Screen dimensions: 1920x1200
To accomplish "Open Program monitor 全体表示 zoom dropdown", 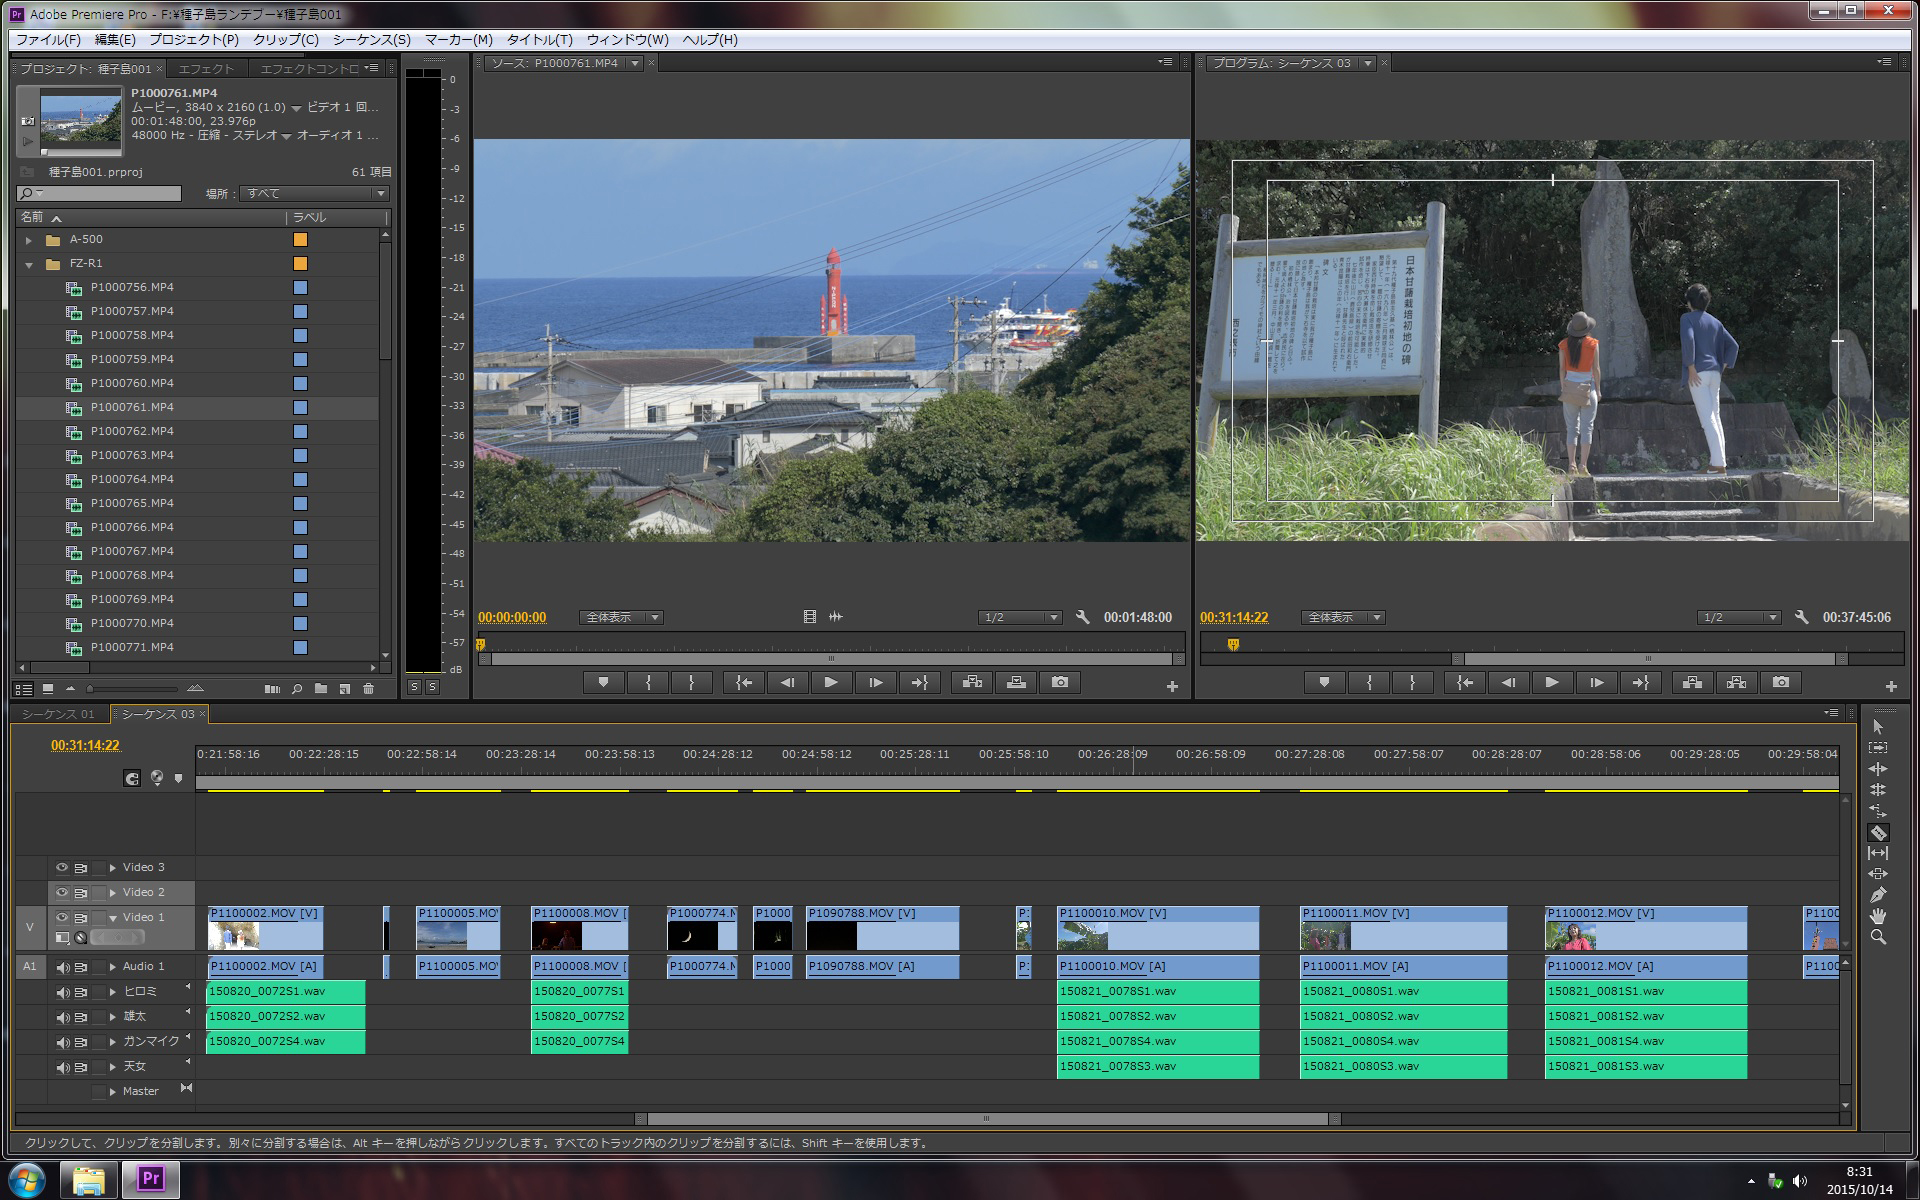I will (x=1342, y=618).
